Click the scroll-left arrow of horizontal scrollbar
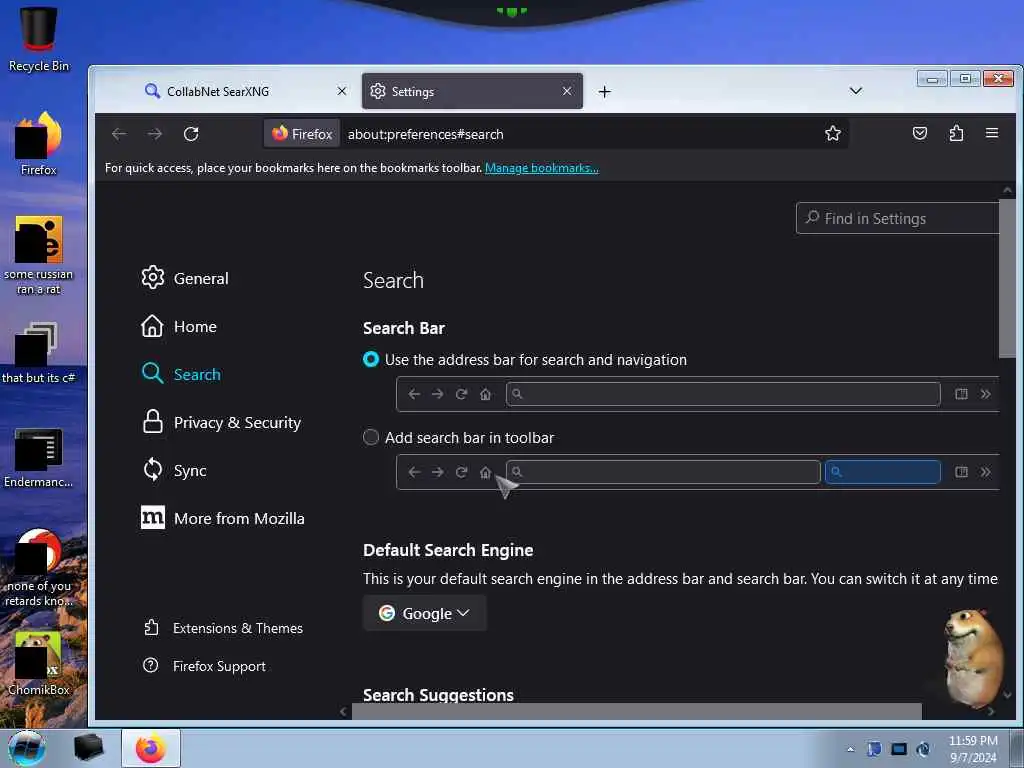Screen dimensions: 1024x768 [344, 712]
